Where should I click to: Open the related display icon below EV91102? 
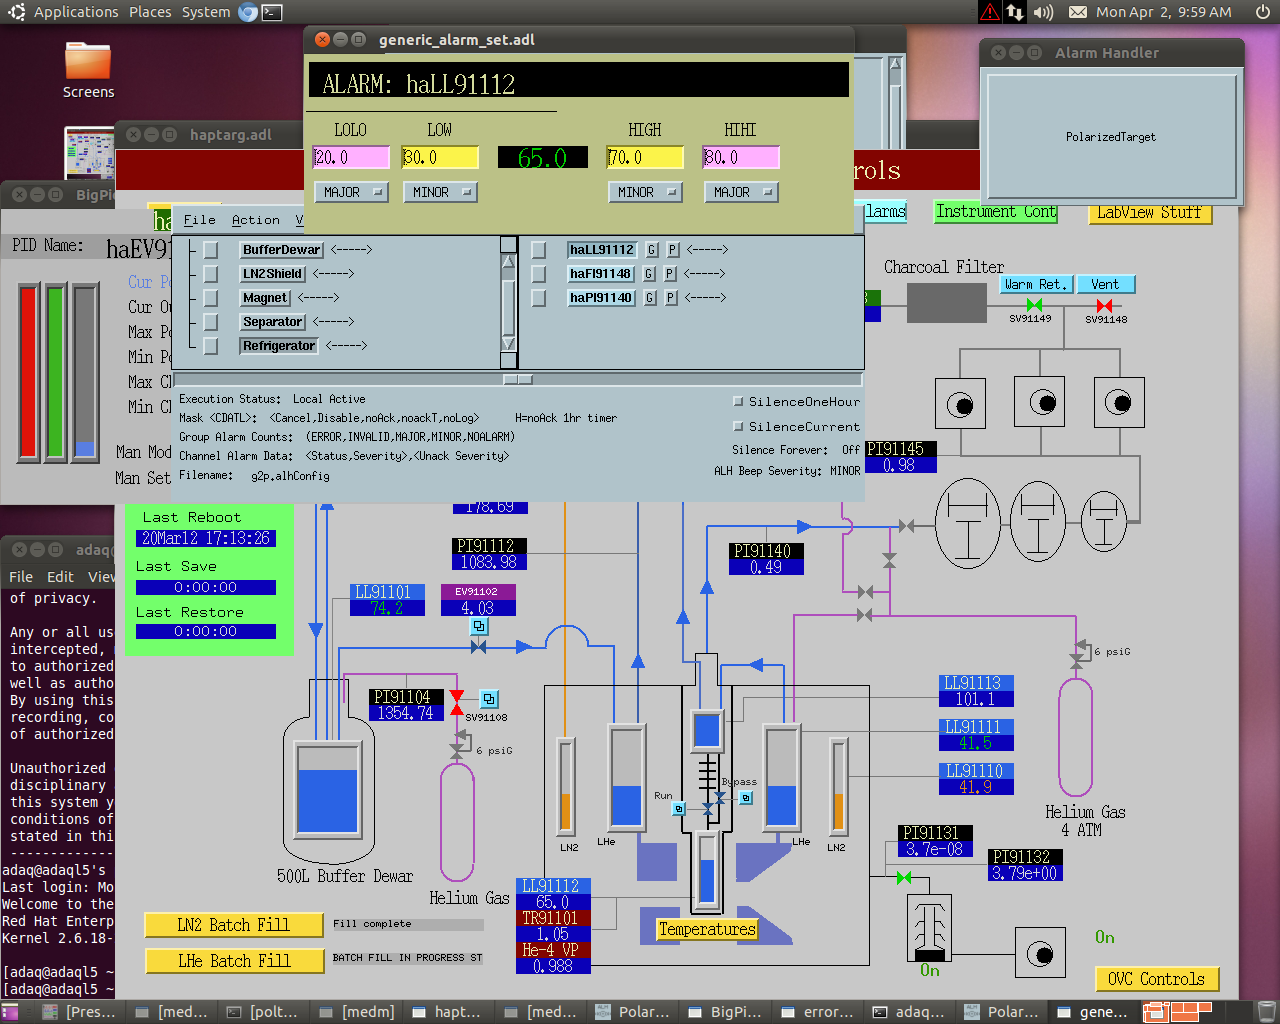click(x=479, y=626)
